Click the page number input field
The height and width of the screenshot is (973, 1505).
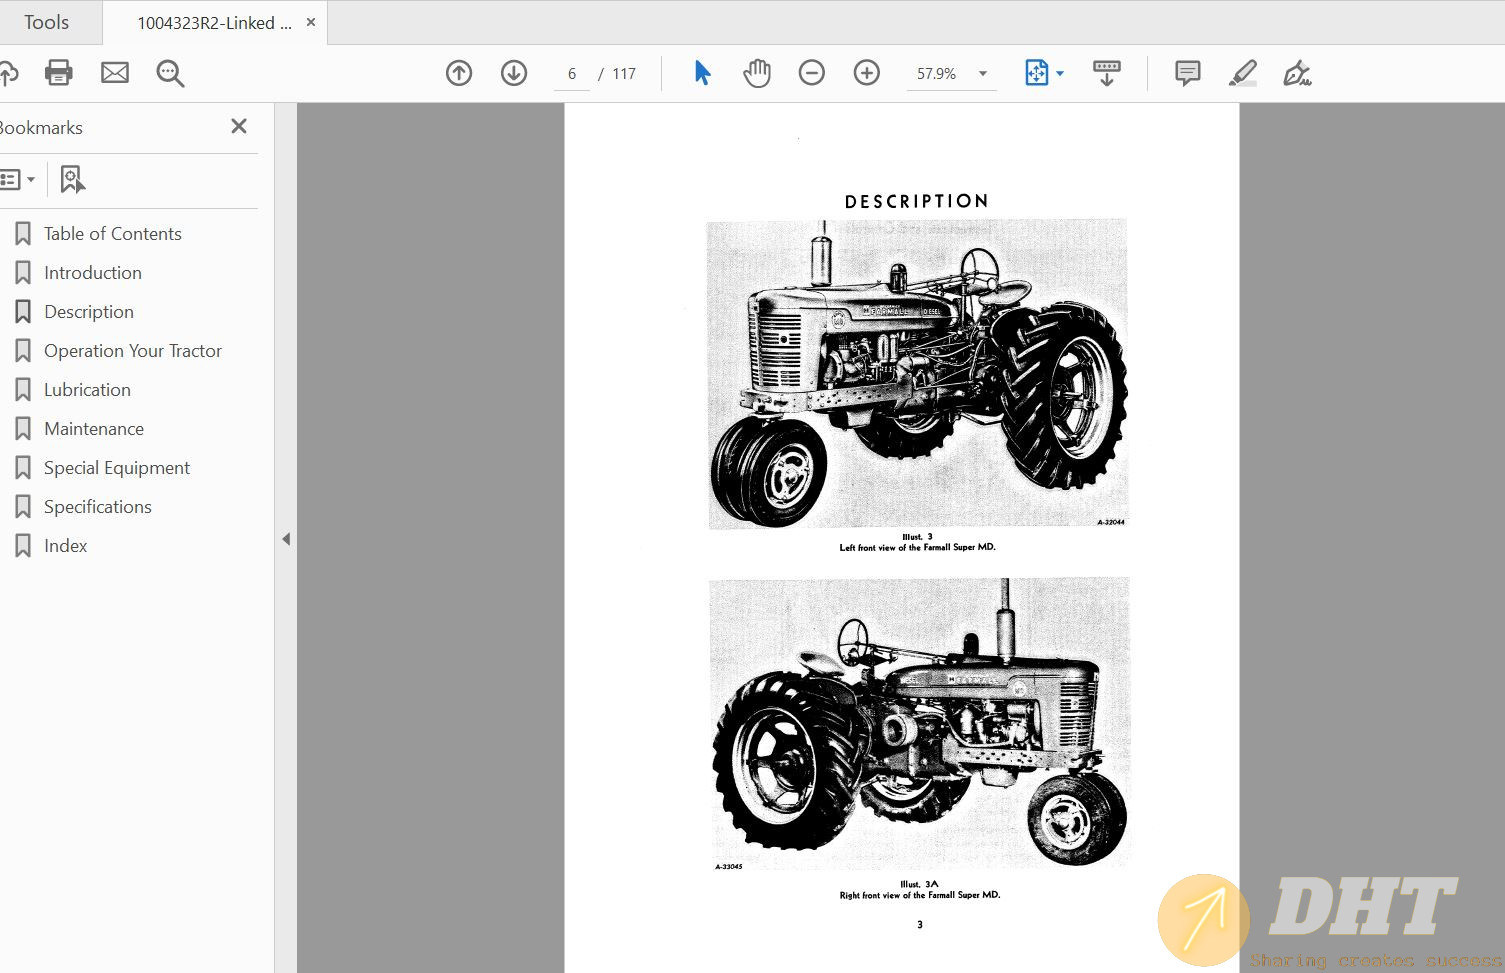[572, 74]
